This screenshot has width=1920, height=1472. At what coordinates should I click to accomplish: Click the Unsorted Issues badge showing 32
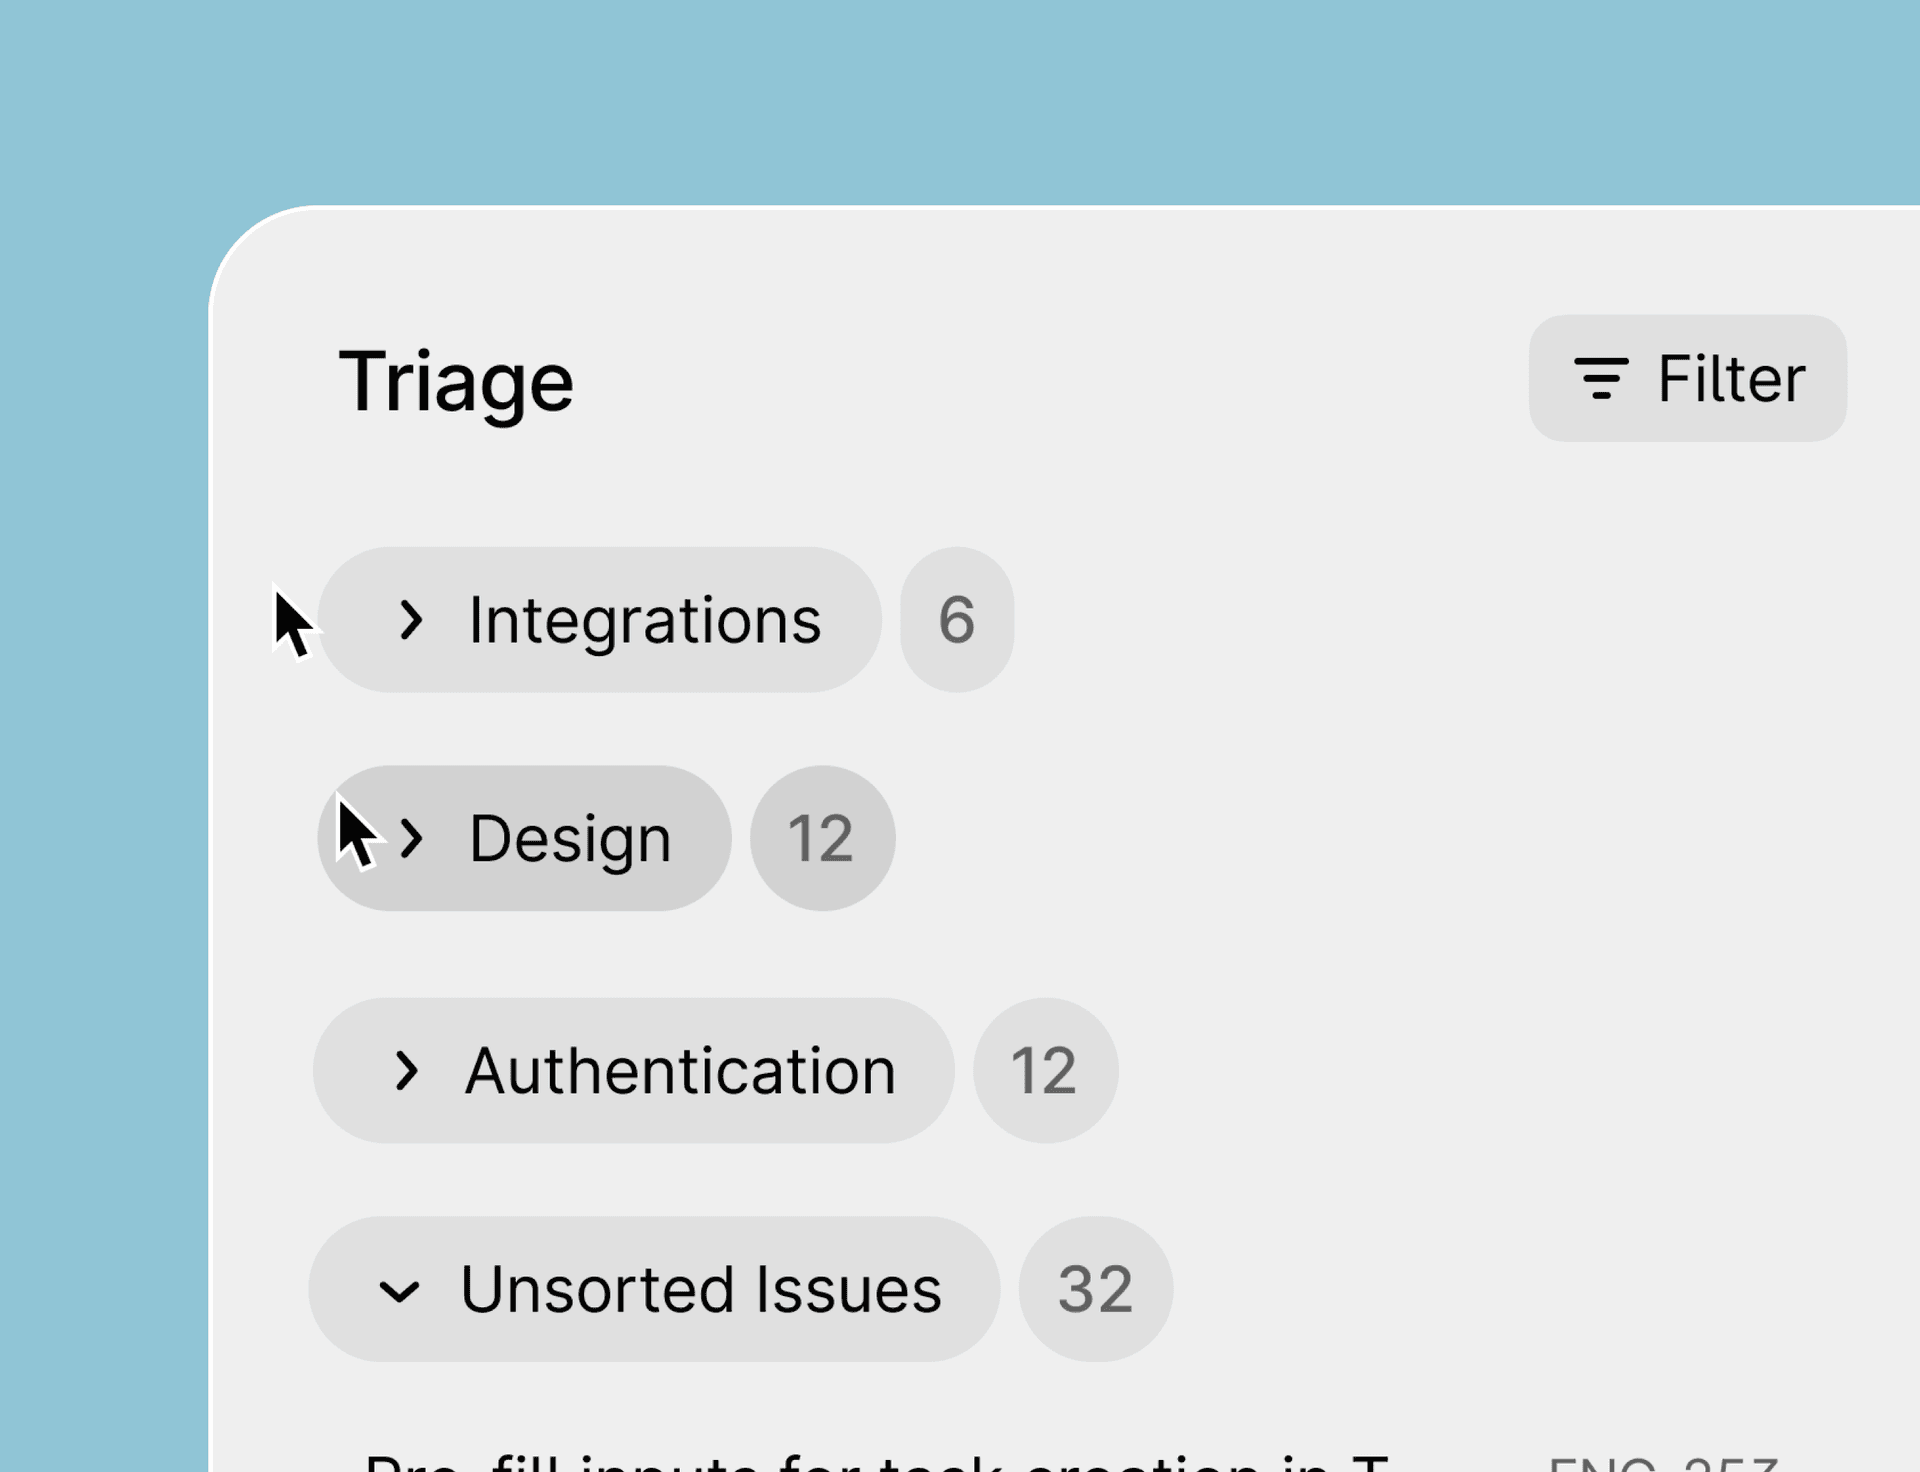point(1095,1290)
